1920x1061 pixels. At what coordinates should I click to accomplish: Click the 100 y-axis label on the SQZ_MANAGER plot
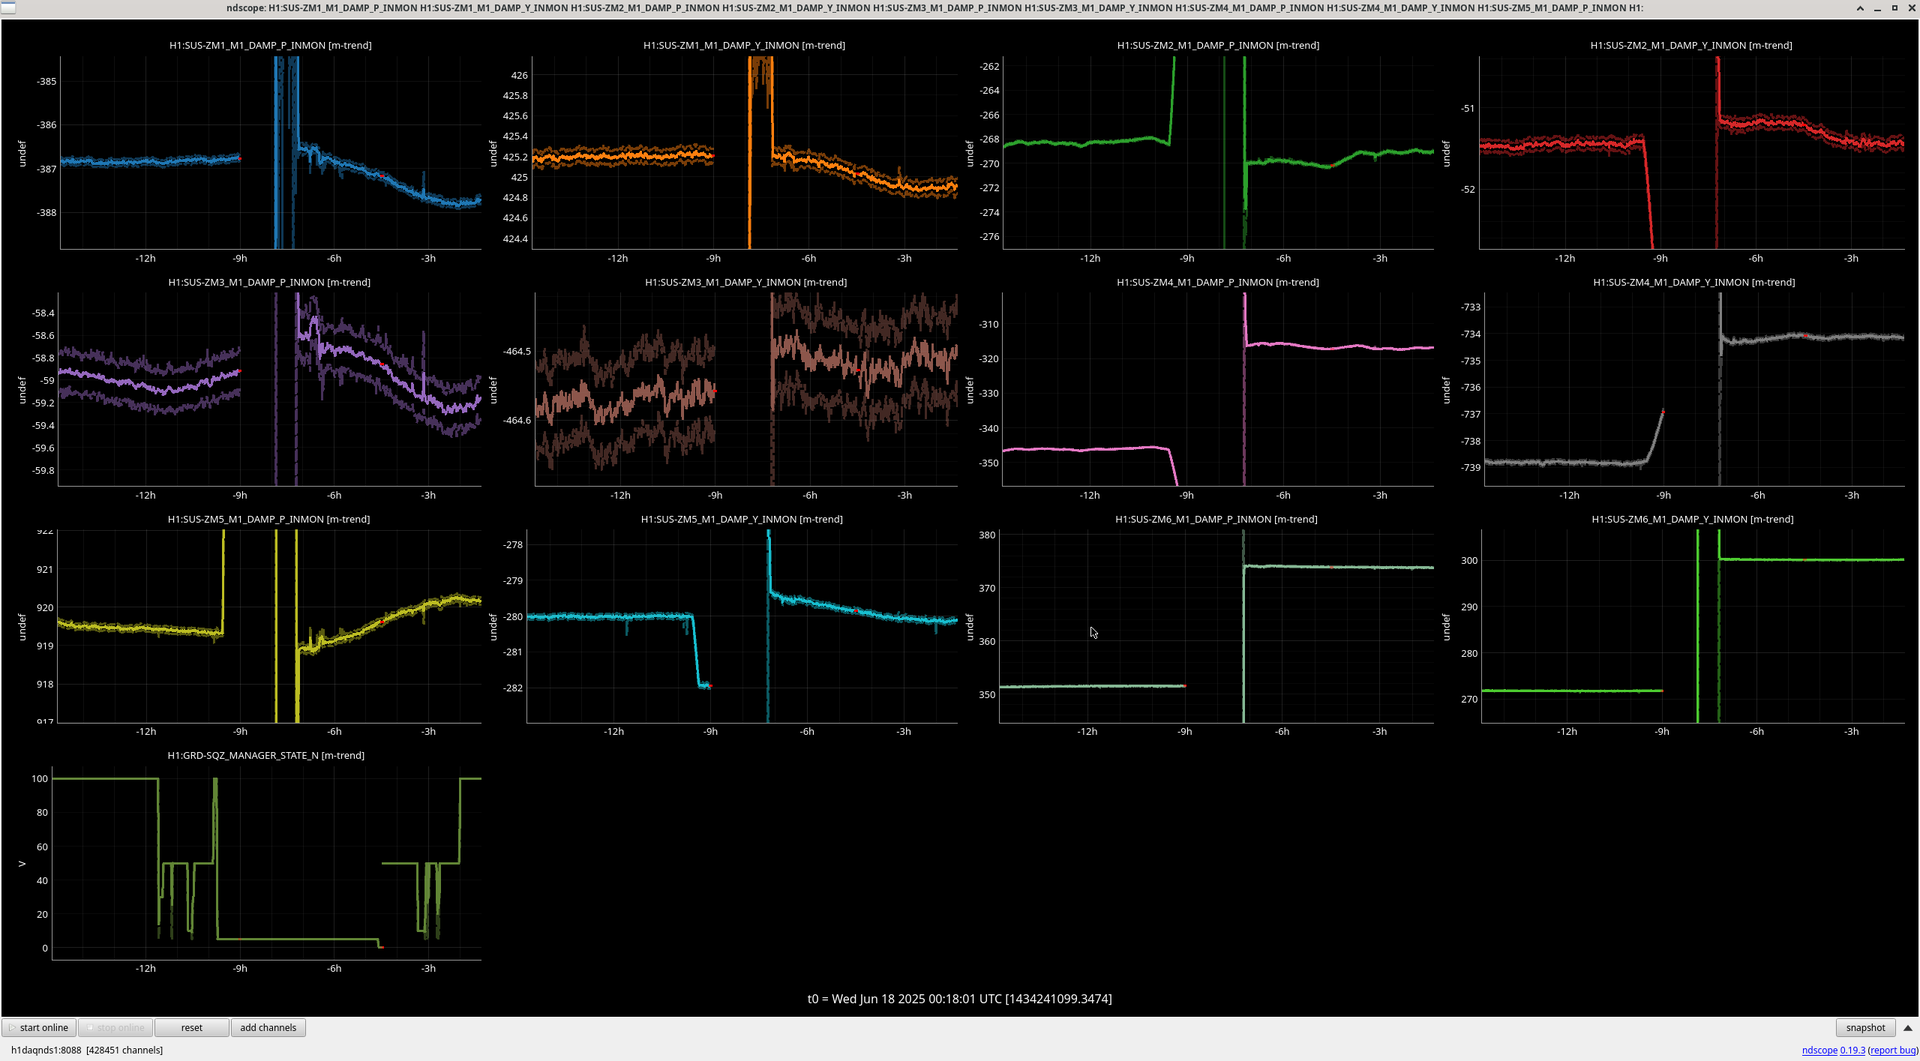[x=40, y=778]
